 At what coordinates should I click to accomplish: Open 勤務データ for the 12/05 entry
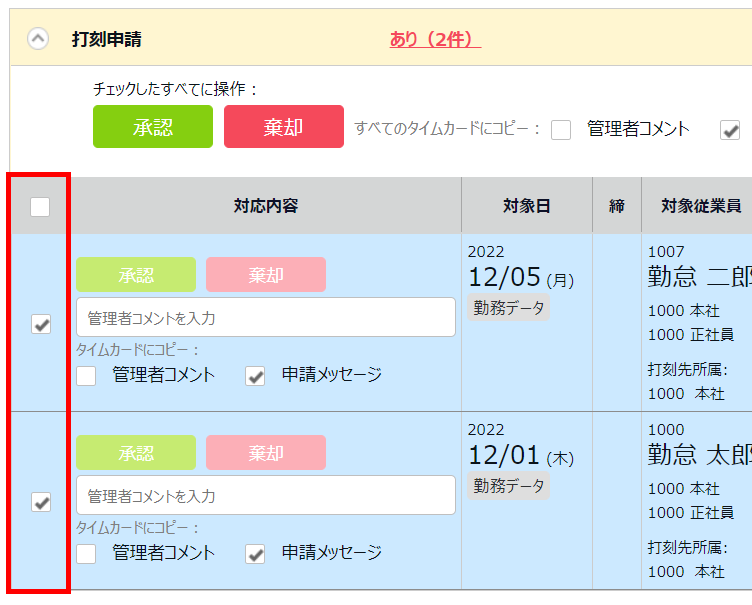pos(509,308)
